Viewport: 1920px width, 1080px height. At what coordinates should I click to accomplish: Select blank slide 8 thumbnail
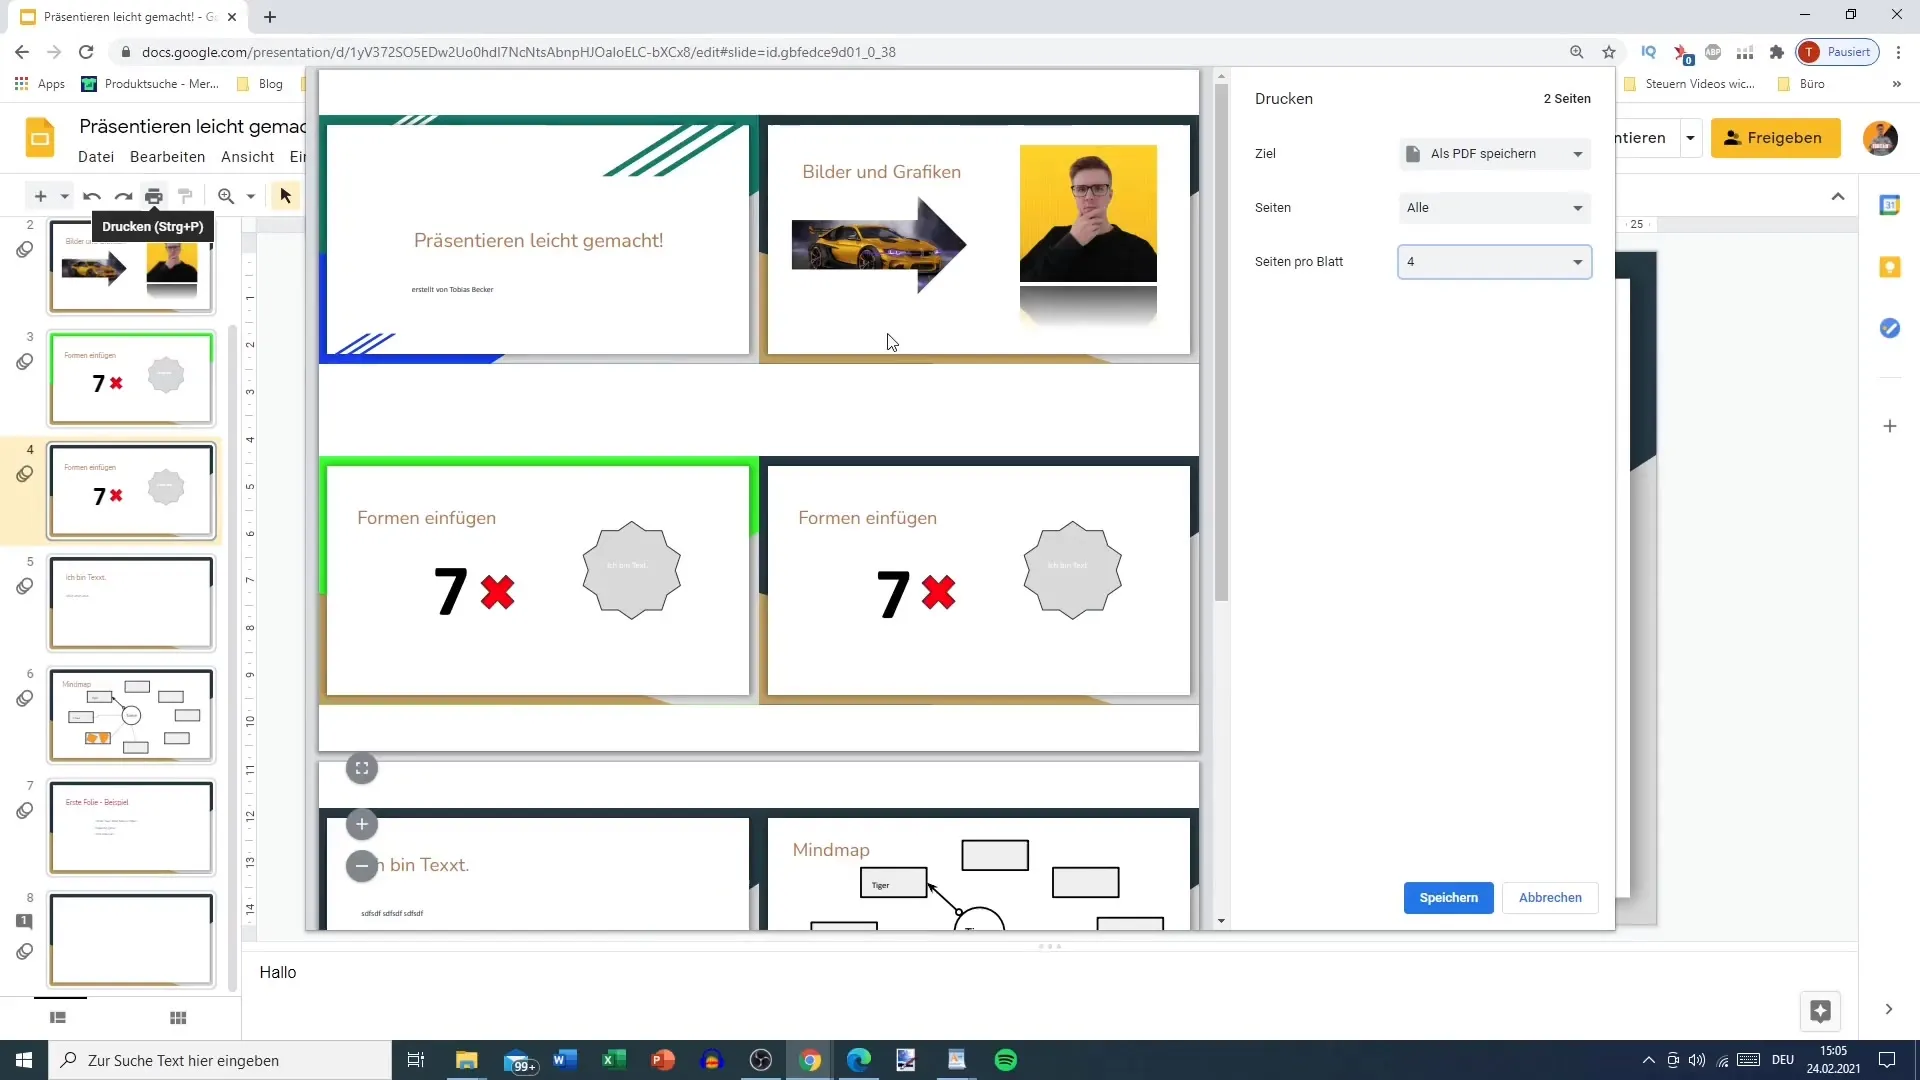pyautogui.click(x=131, y=939)
